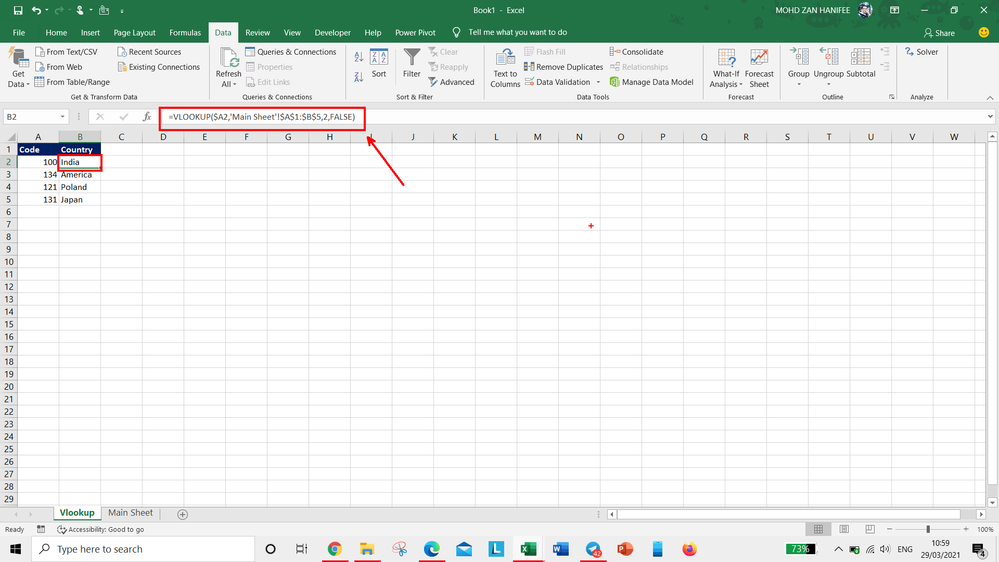Toggle the Filter funnel
This screenshot has width=999, height=562.
pos(412,63)
